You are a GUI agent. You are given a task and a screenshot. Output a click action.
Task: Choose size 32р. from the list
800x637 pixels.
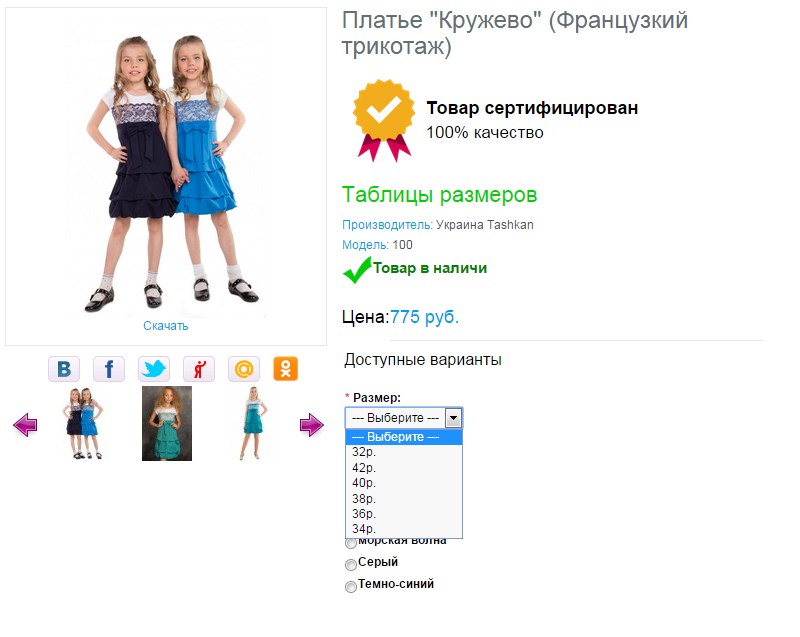pos(404,452)
